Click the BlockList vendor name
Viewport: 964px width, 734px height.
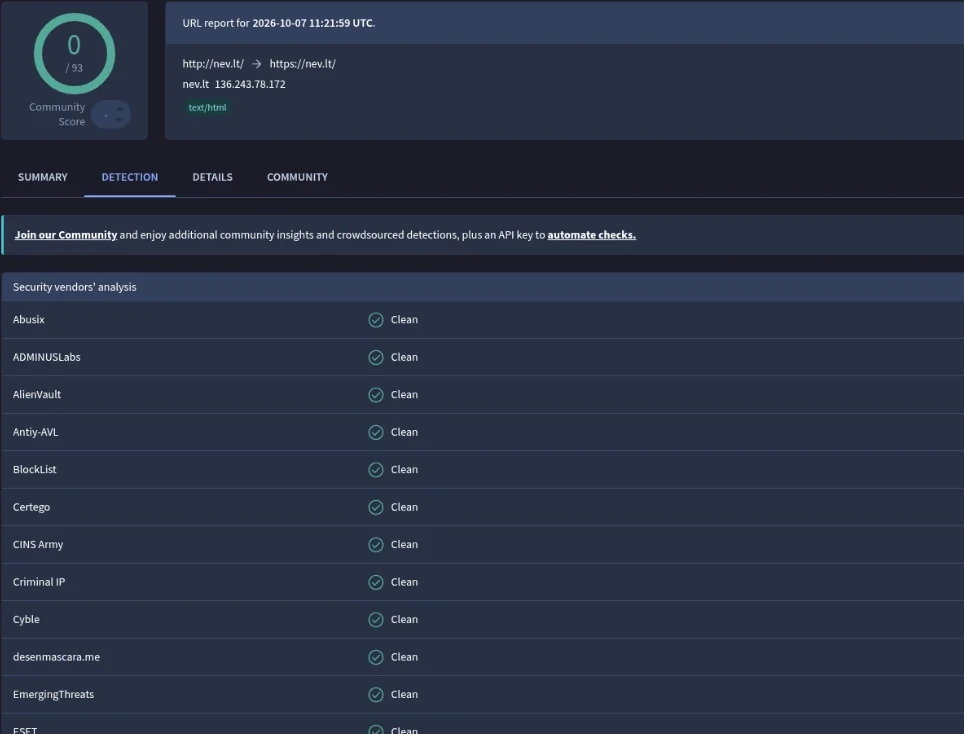click(34, 470)
